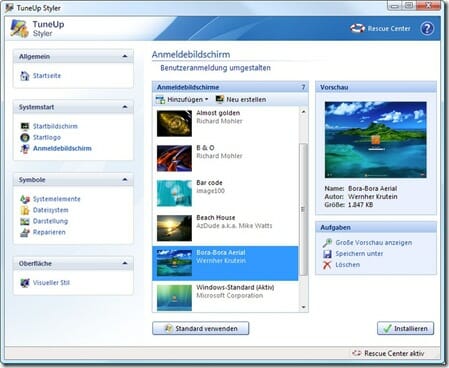Click Standard verwenden button

coord(201,328)
